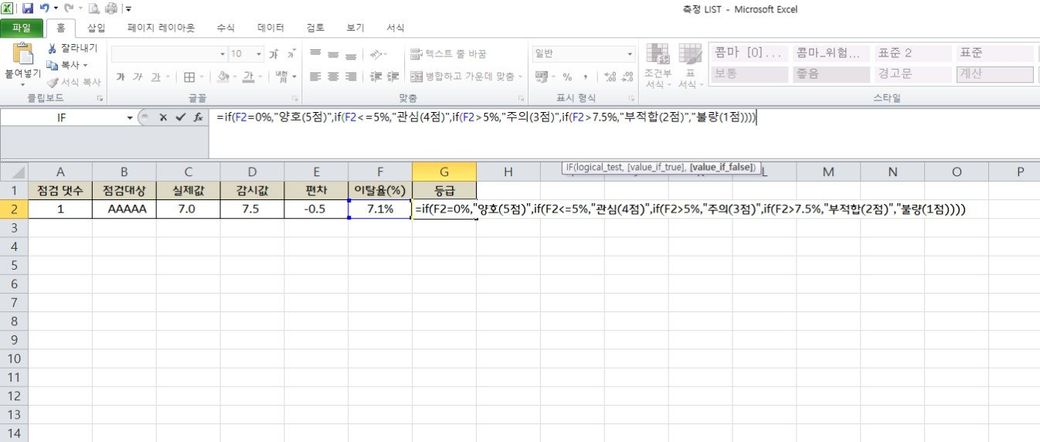This screenshot has width=1040, height=442.
Task: Open Insert Function with the fx icon
Action: [x=198, y=118]
